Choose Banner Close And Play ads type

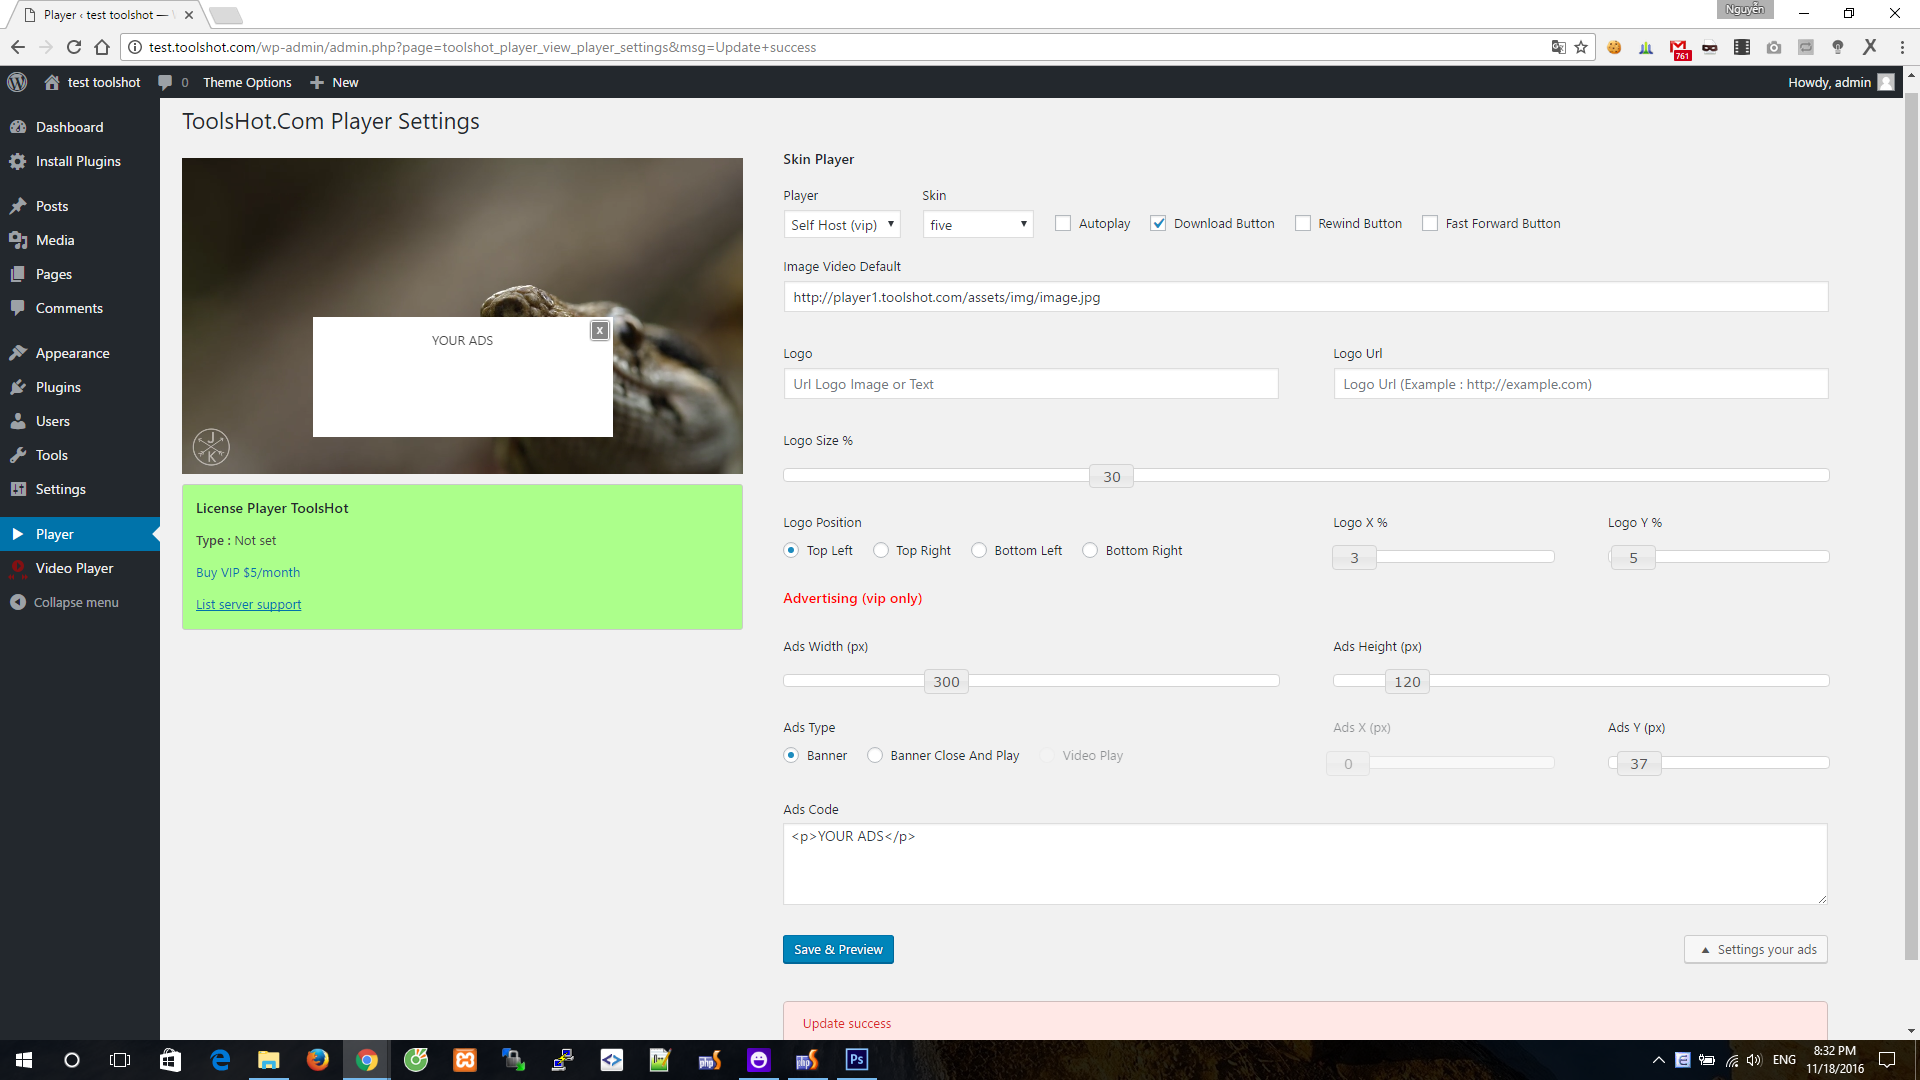coord(875,755)
